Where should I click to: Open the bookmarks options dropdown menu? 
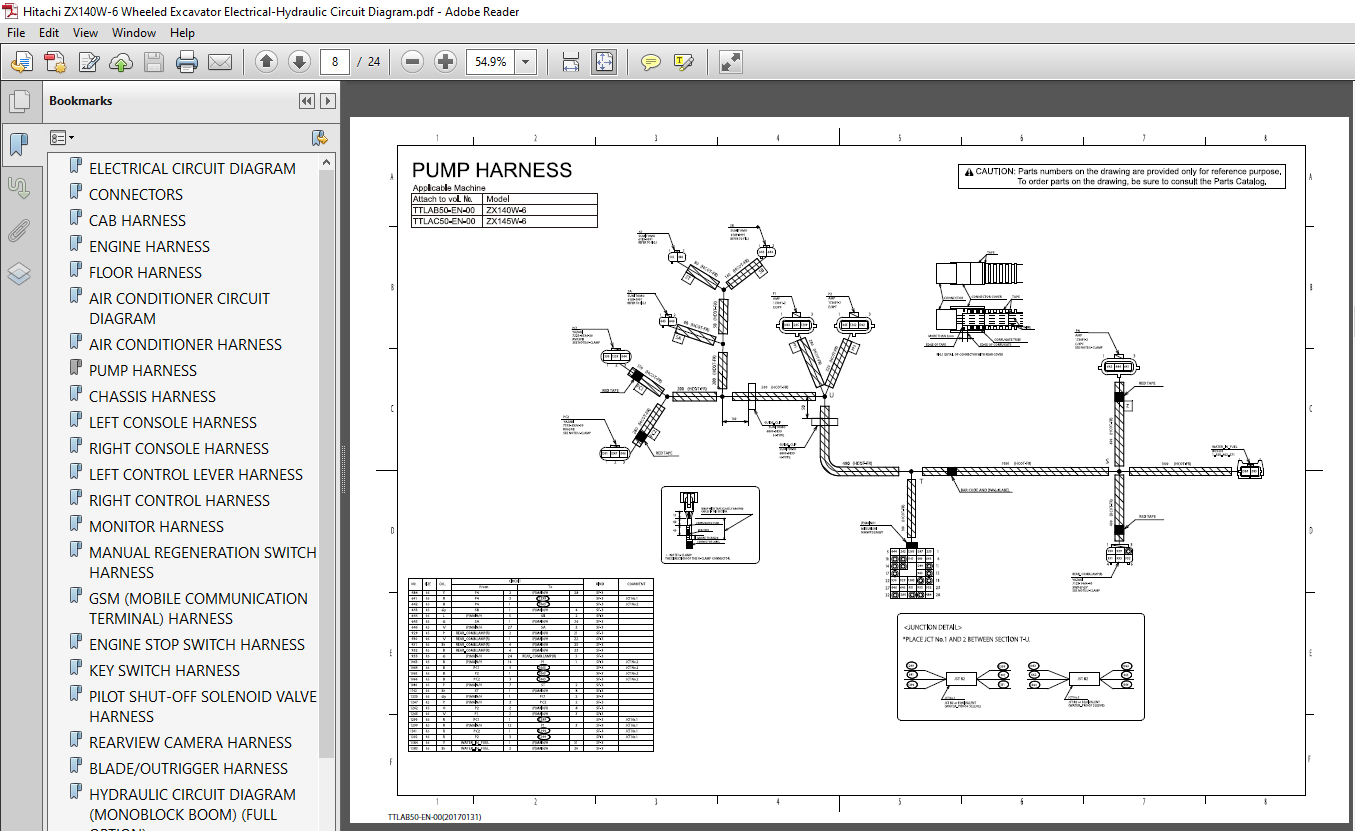pos(63,137)
